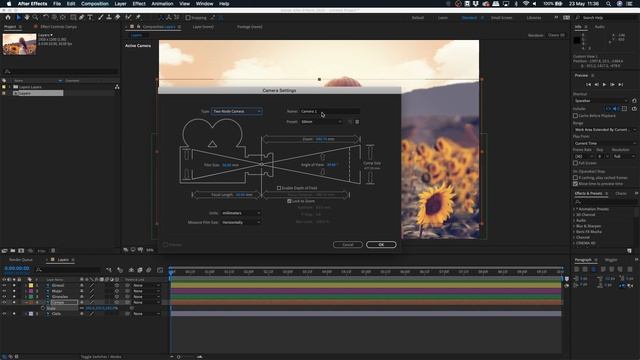Open Range 'Work Area Extended' dropdown
The image size is (640, 360).
[605, 129]
